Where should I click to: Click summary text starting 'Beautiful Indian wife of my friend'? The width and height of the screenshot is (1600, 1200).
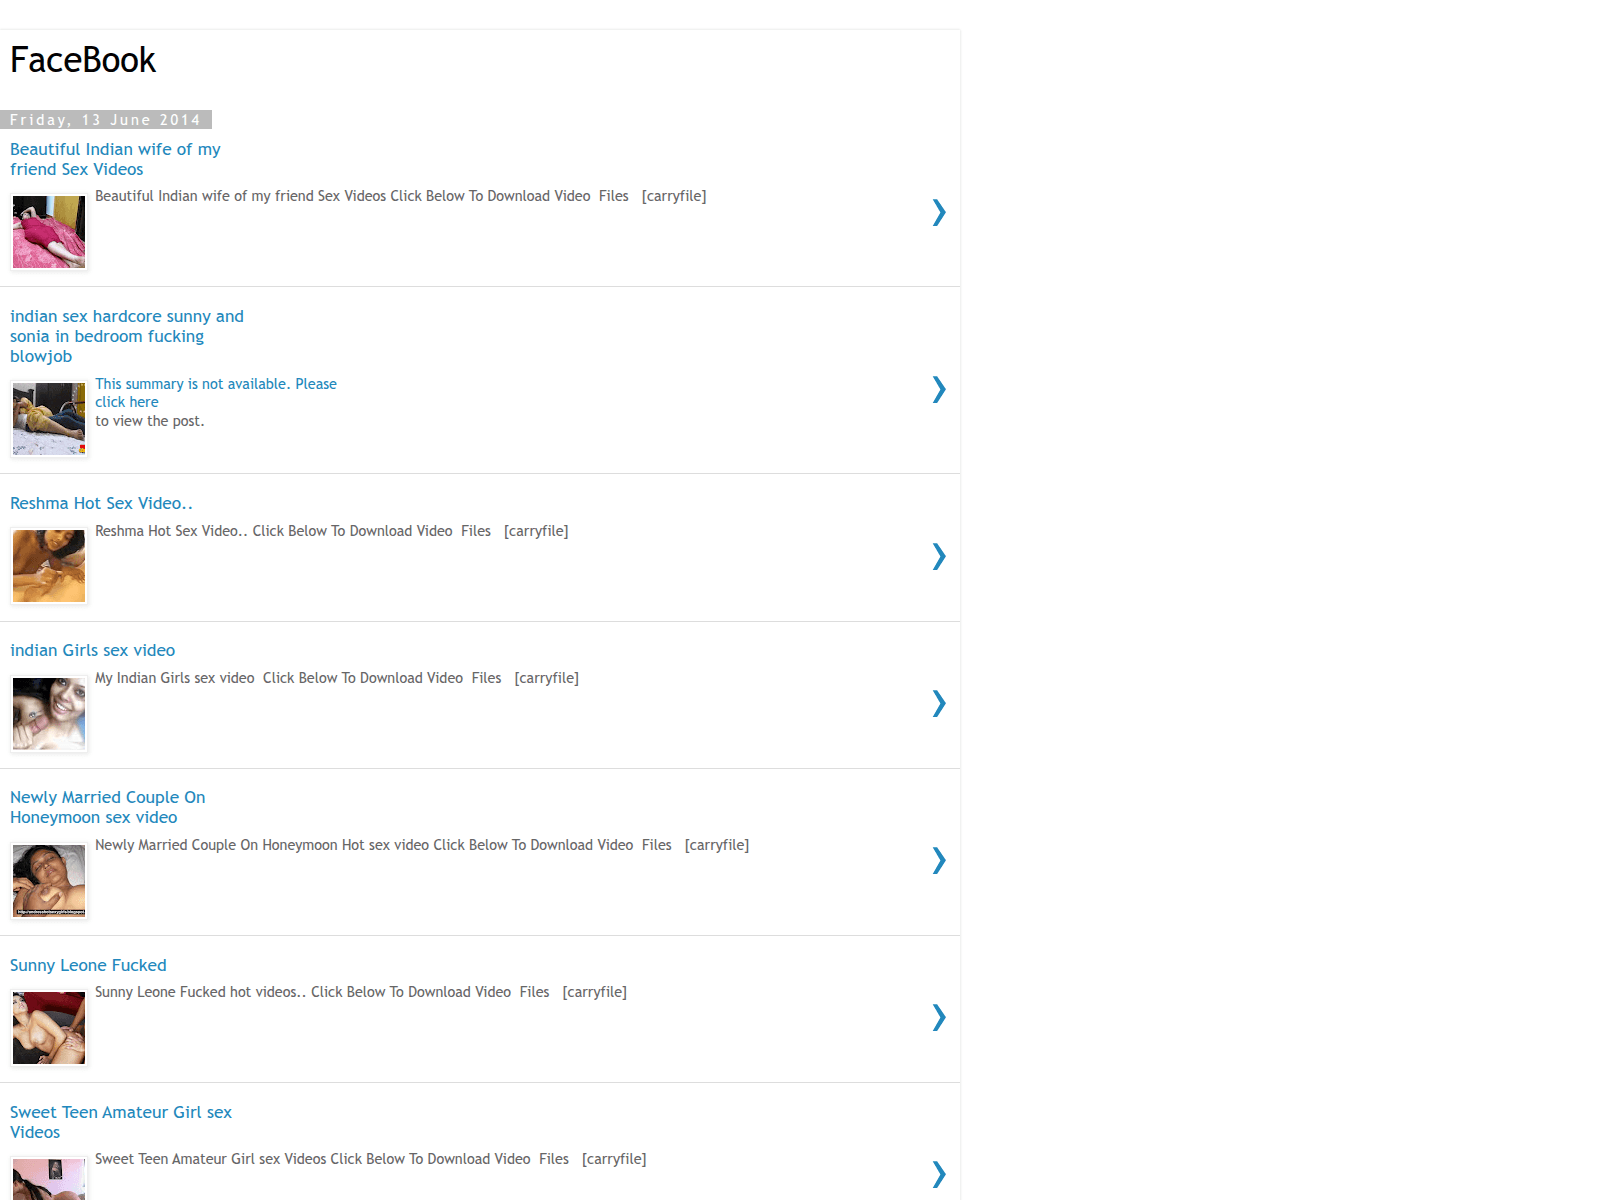[x=400, y=196]
